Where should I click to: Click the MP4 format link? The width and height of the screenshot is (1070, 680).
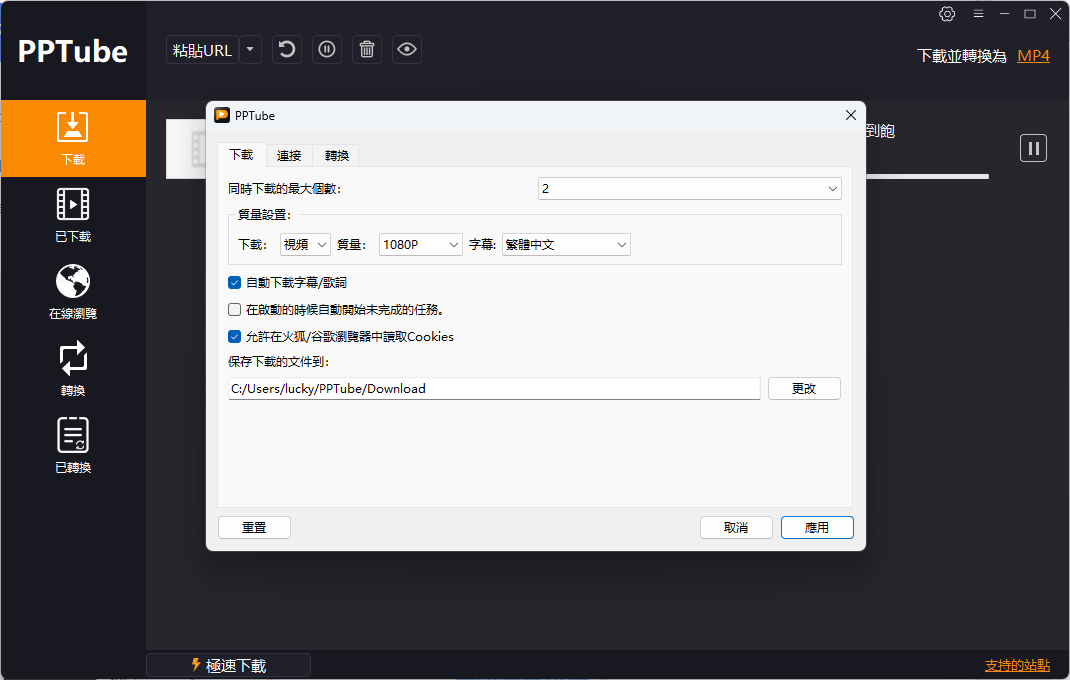click(x=1033, y=55)
